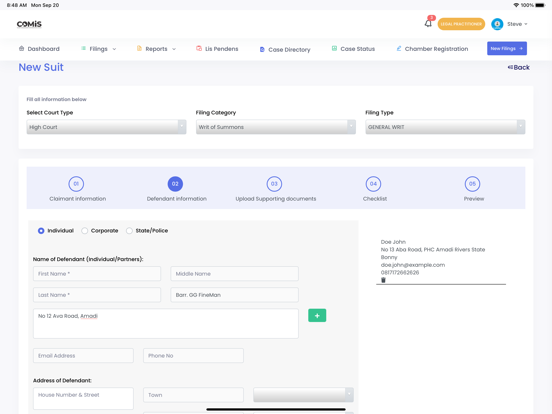The width and height of the screenshot is (552, 414).
Task: Focus the House Number & Street field
Action: coord(83,399)
